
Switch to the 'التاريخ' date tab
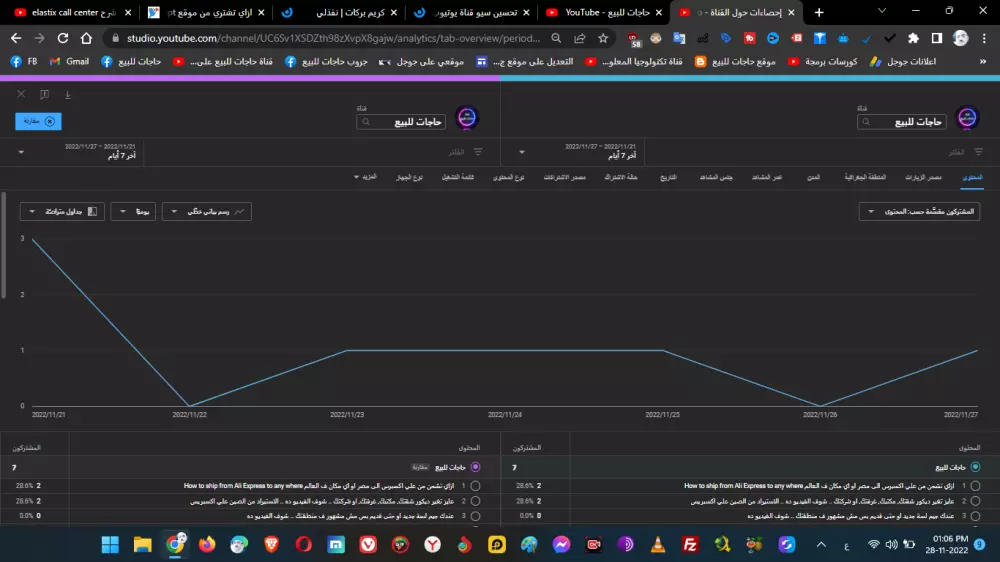(x=668, y=177)
